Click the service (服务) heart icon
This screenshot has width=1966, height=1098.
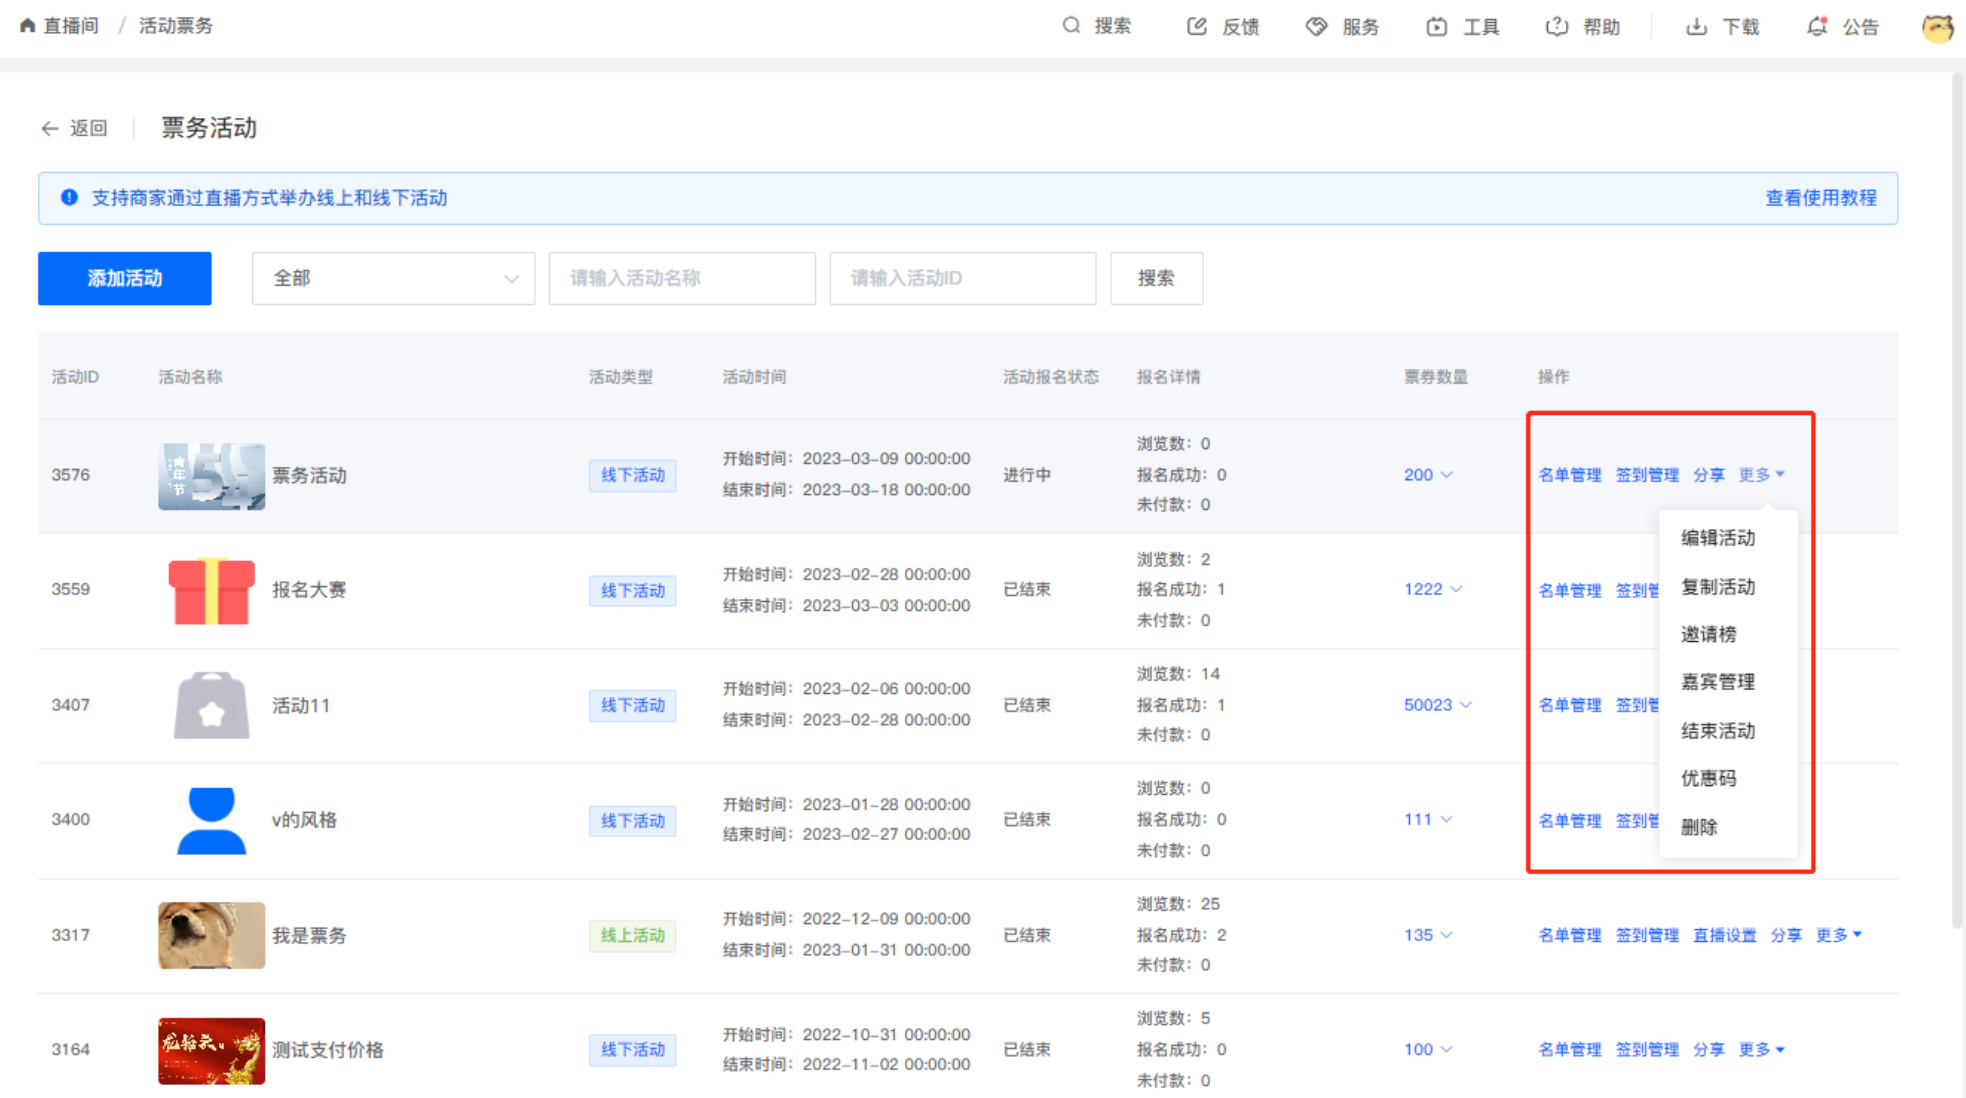coord(1316,26)
